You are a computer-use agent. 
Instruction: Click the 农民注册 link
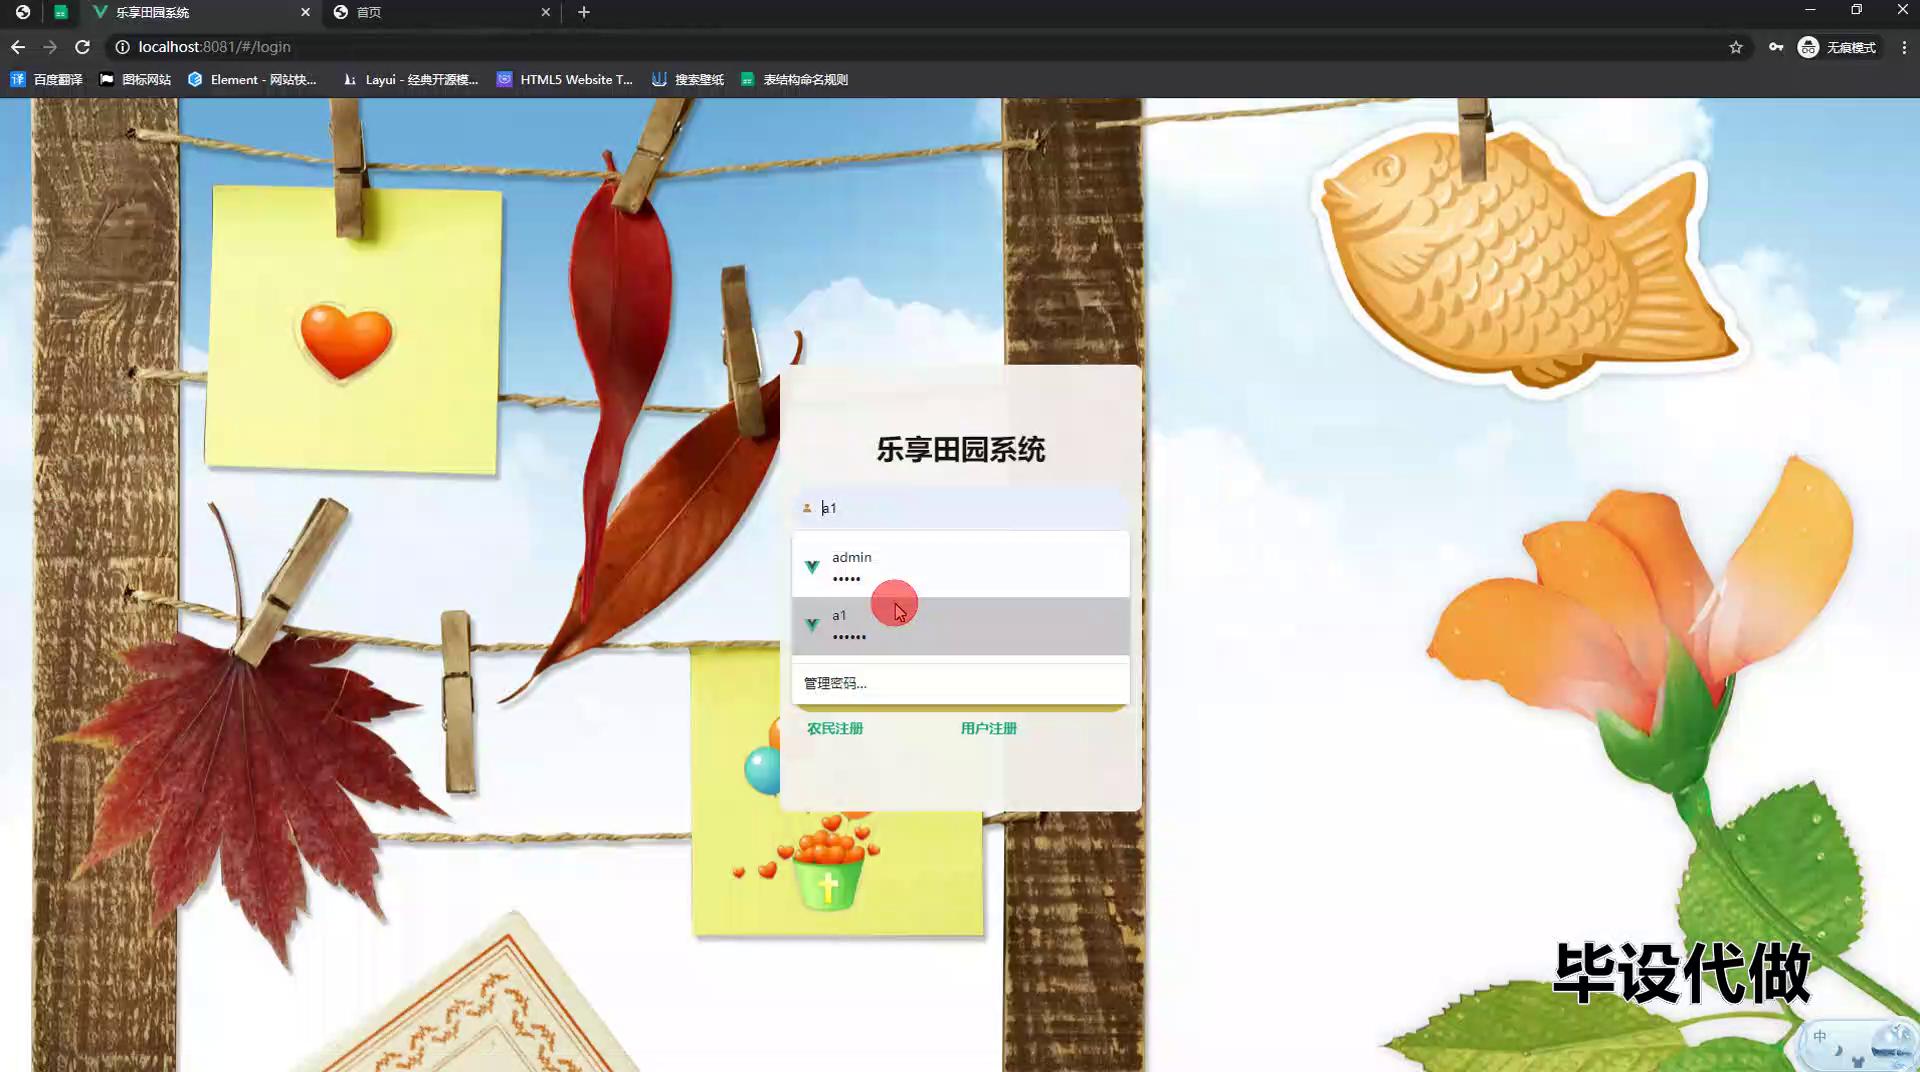tap(835, 728)
